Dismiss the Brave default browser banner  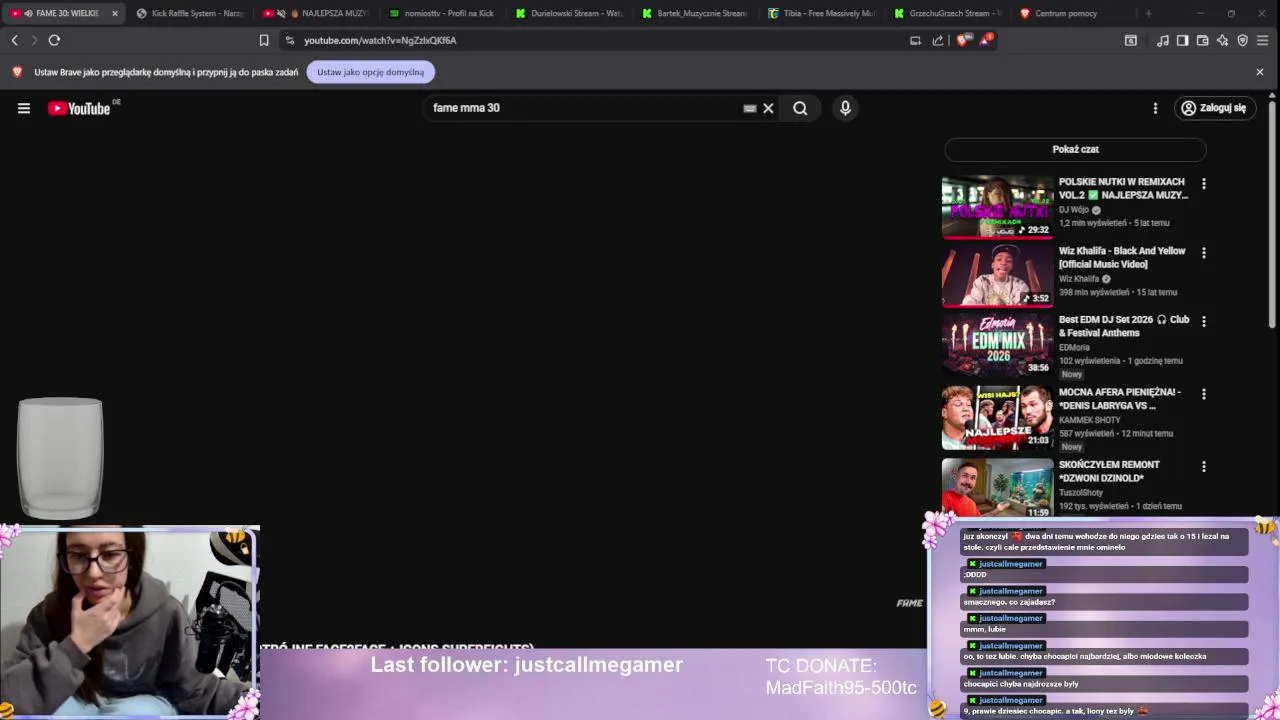point(1260,72)
